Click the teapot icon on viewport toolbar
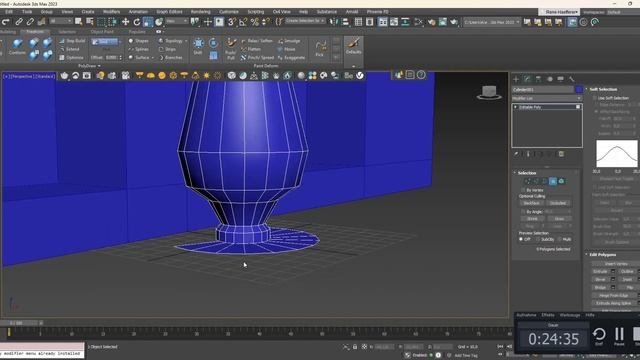The image size is (640, 360). pyautogui.click(x=64, y=76)
